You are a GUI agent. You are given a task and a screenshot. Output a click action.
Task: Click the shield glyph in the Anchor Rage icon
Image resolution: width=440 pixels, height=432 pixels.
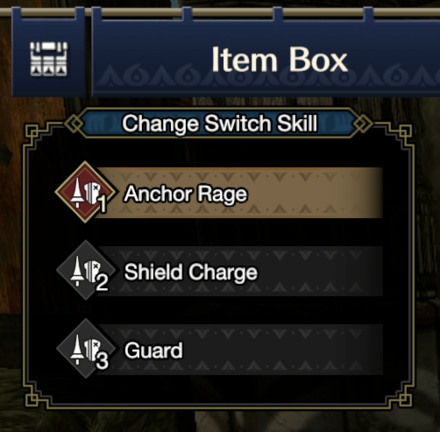(x=91, y=193)
